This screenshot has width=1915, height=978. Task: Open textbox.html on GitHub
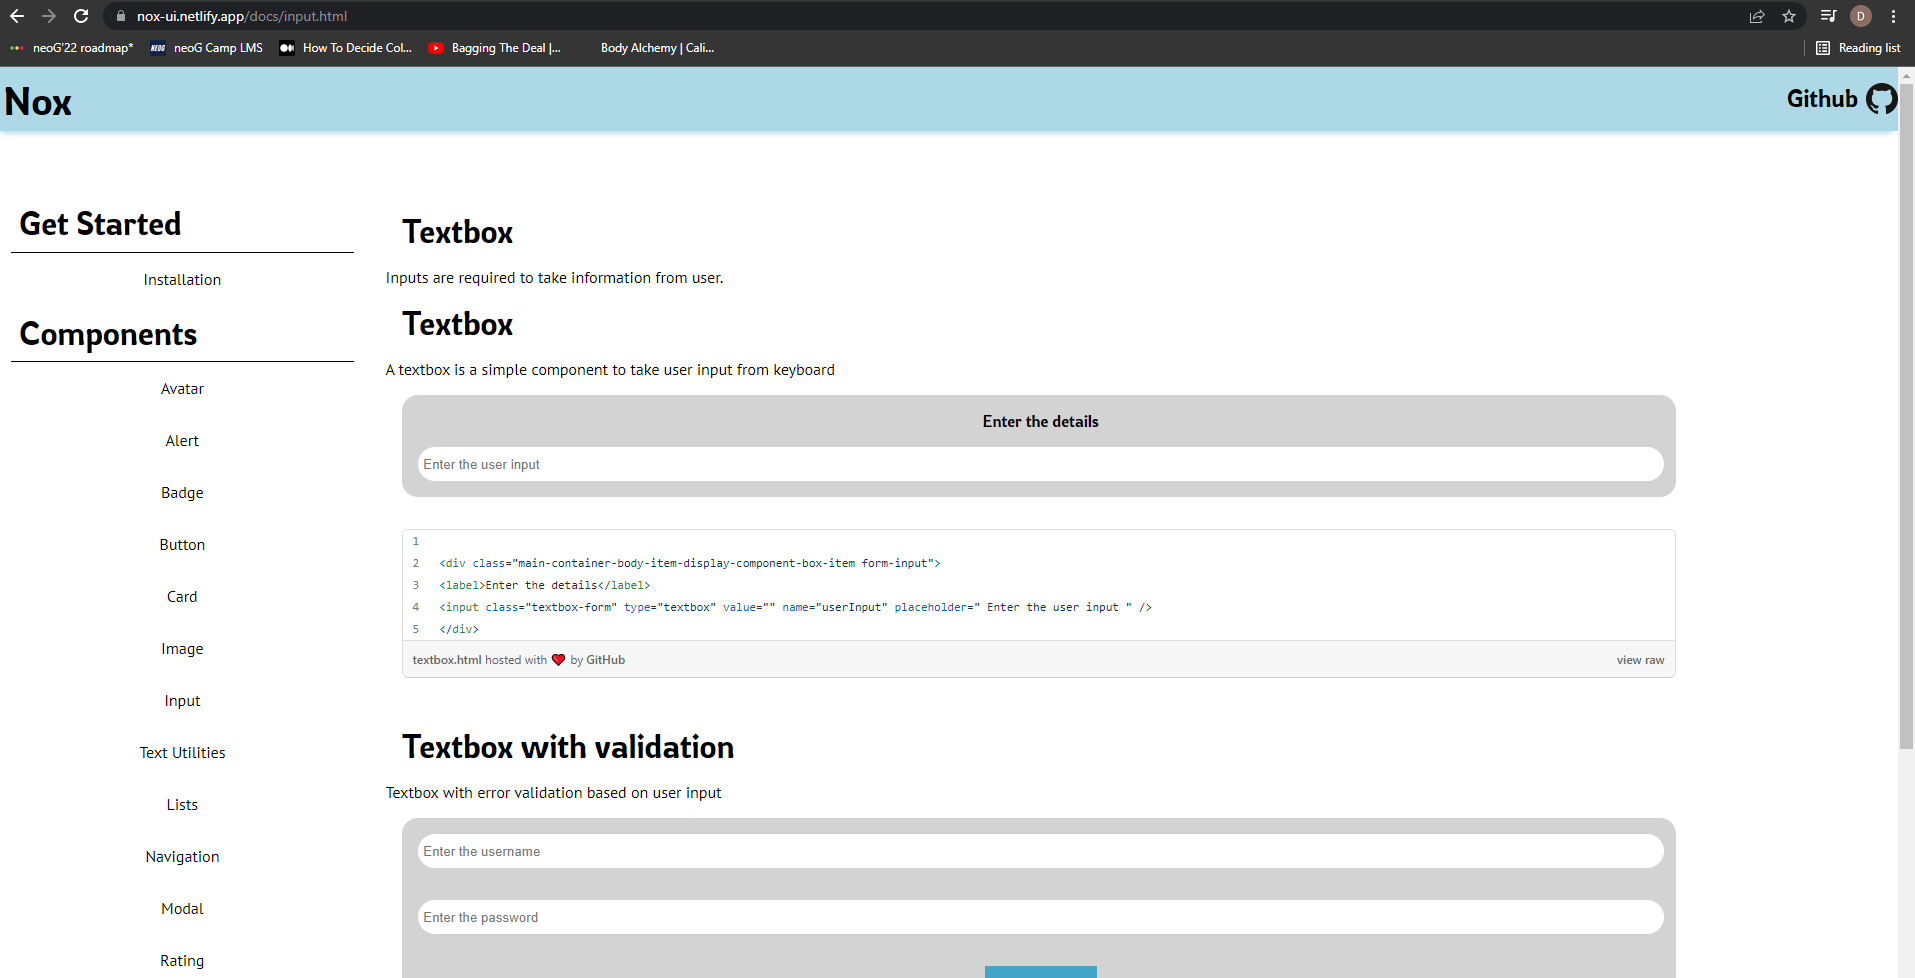445,660
